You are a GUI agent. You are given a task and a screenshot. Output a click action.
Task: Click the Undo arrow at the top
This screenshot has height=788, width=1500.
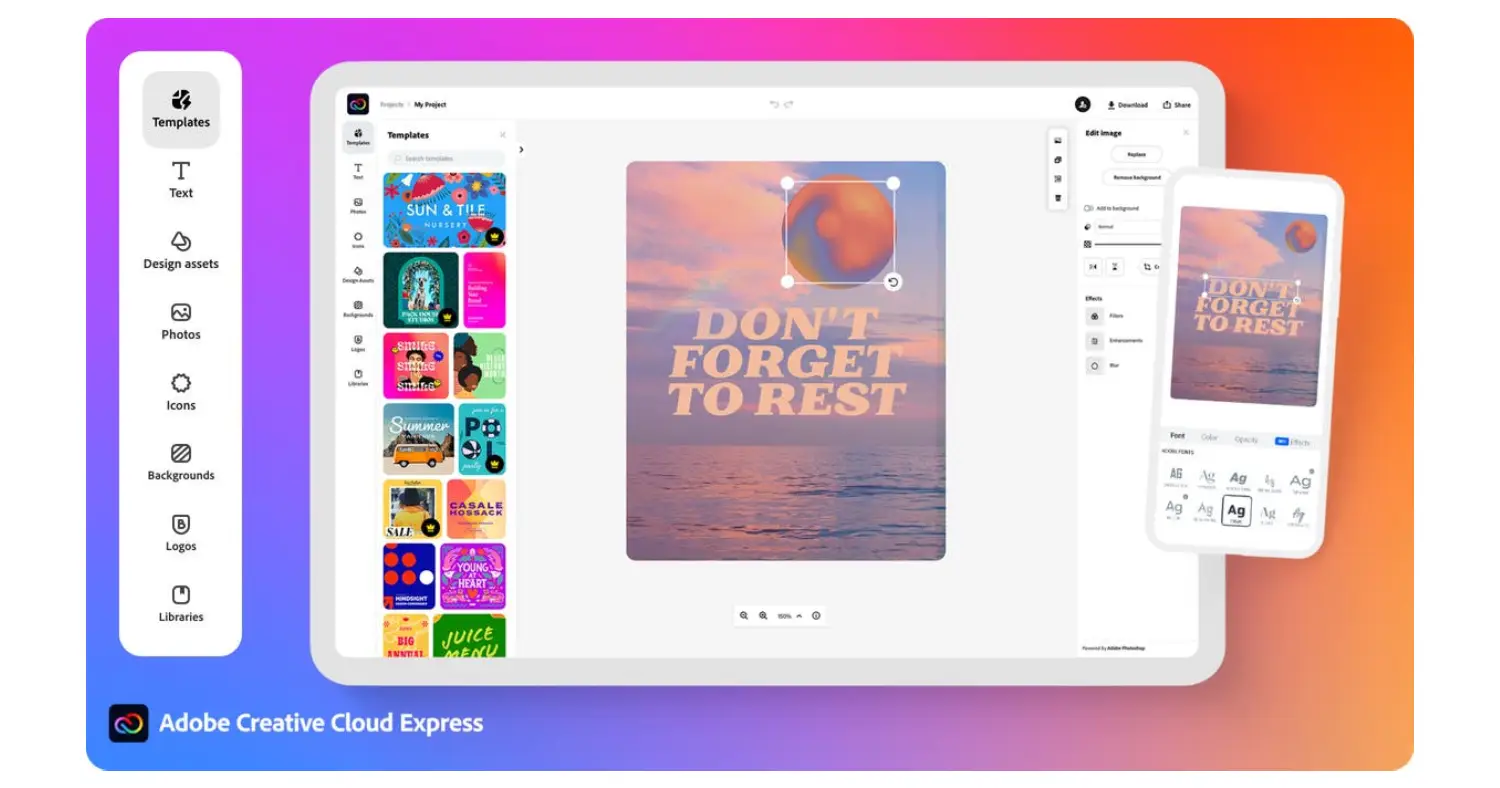pos(772,102)
